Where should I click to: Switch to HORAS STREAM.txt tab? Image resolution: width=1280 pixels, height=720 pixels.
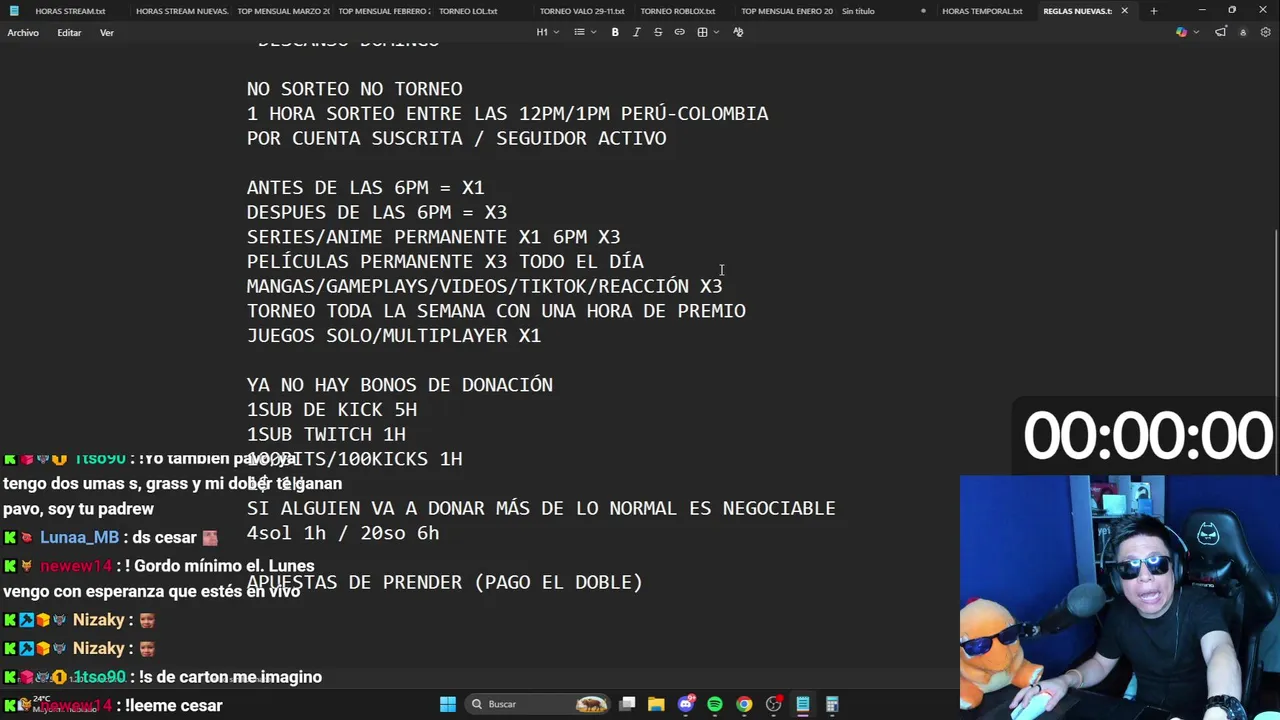(70, 11)
